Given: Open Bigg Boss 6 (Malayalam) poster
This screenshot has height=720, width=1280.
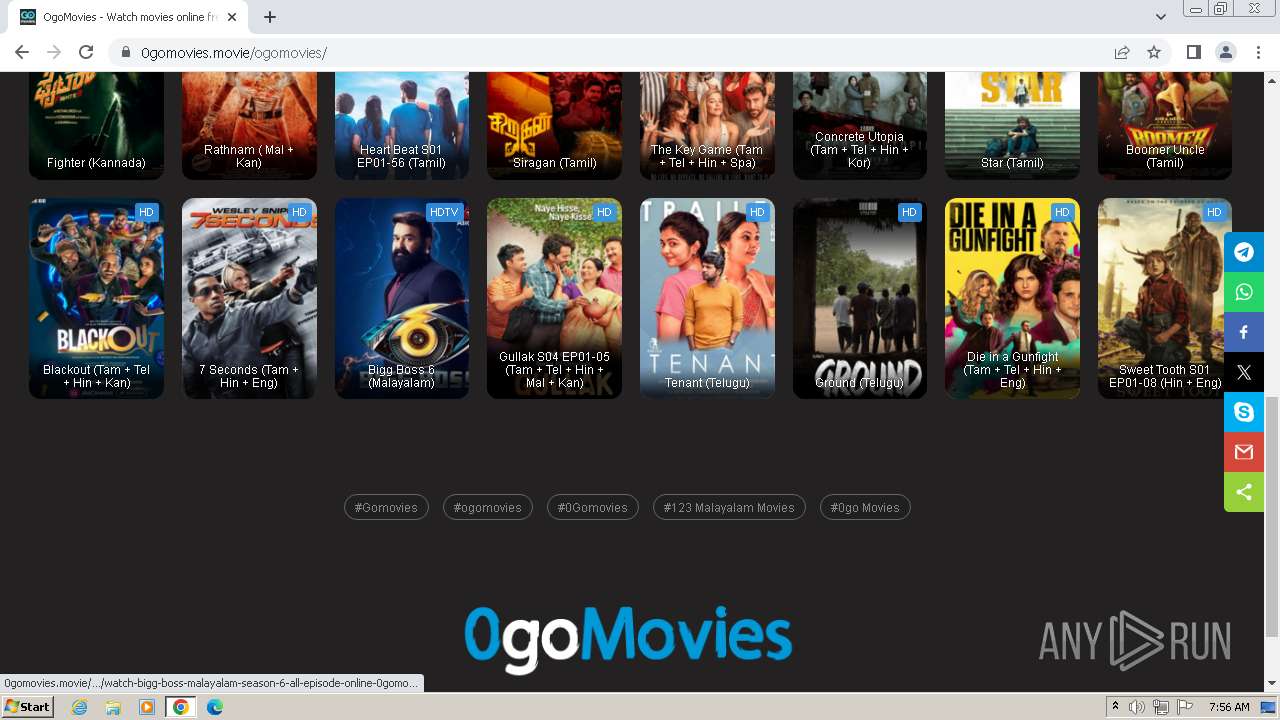Looking at the screenshot, I should tap(402, 298).
